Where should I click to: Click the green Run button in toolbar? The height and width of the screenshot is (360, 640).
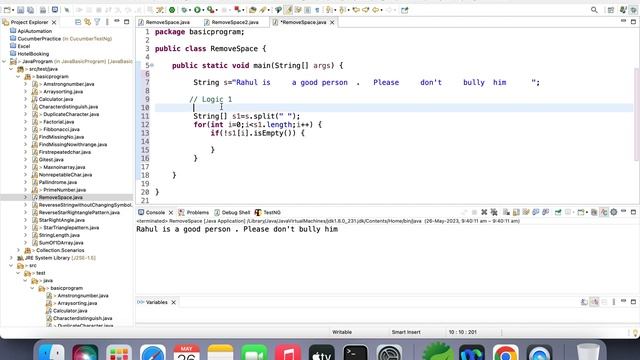pyautogui.click(x=198, y=10)
